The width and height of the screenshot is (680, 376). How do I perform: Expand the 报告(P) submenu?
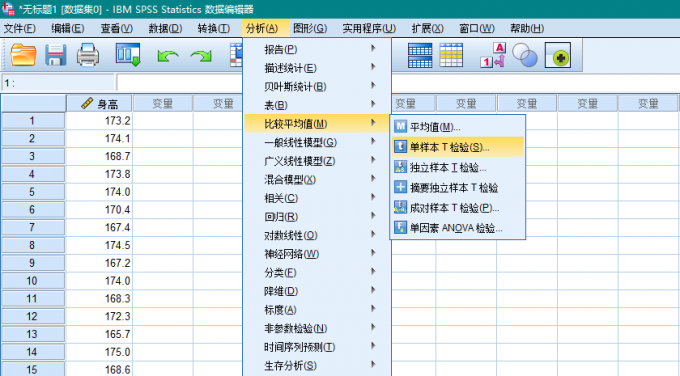click(x=317, y=49)
